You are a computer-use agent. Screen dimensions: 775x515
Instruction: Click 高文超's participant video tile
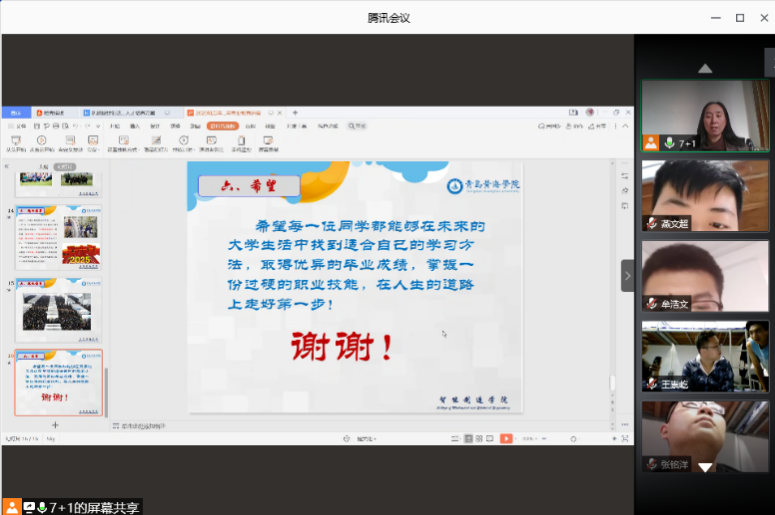[704, 196]
